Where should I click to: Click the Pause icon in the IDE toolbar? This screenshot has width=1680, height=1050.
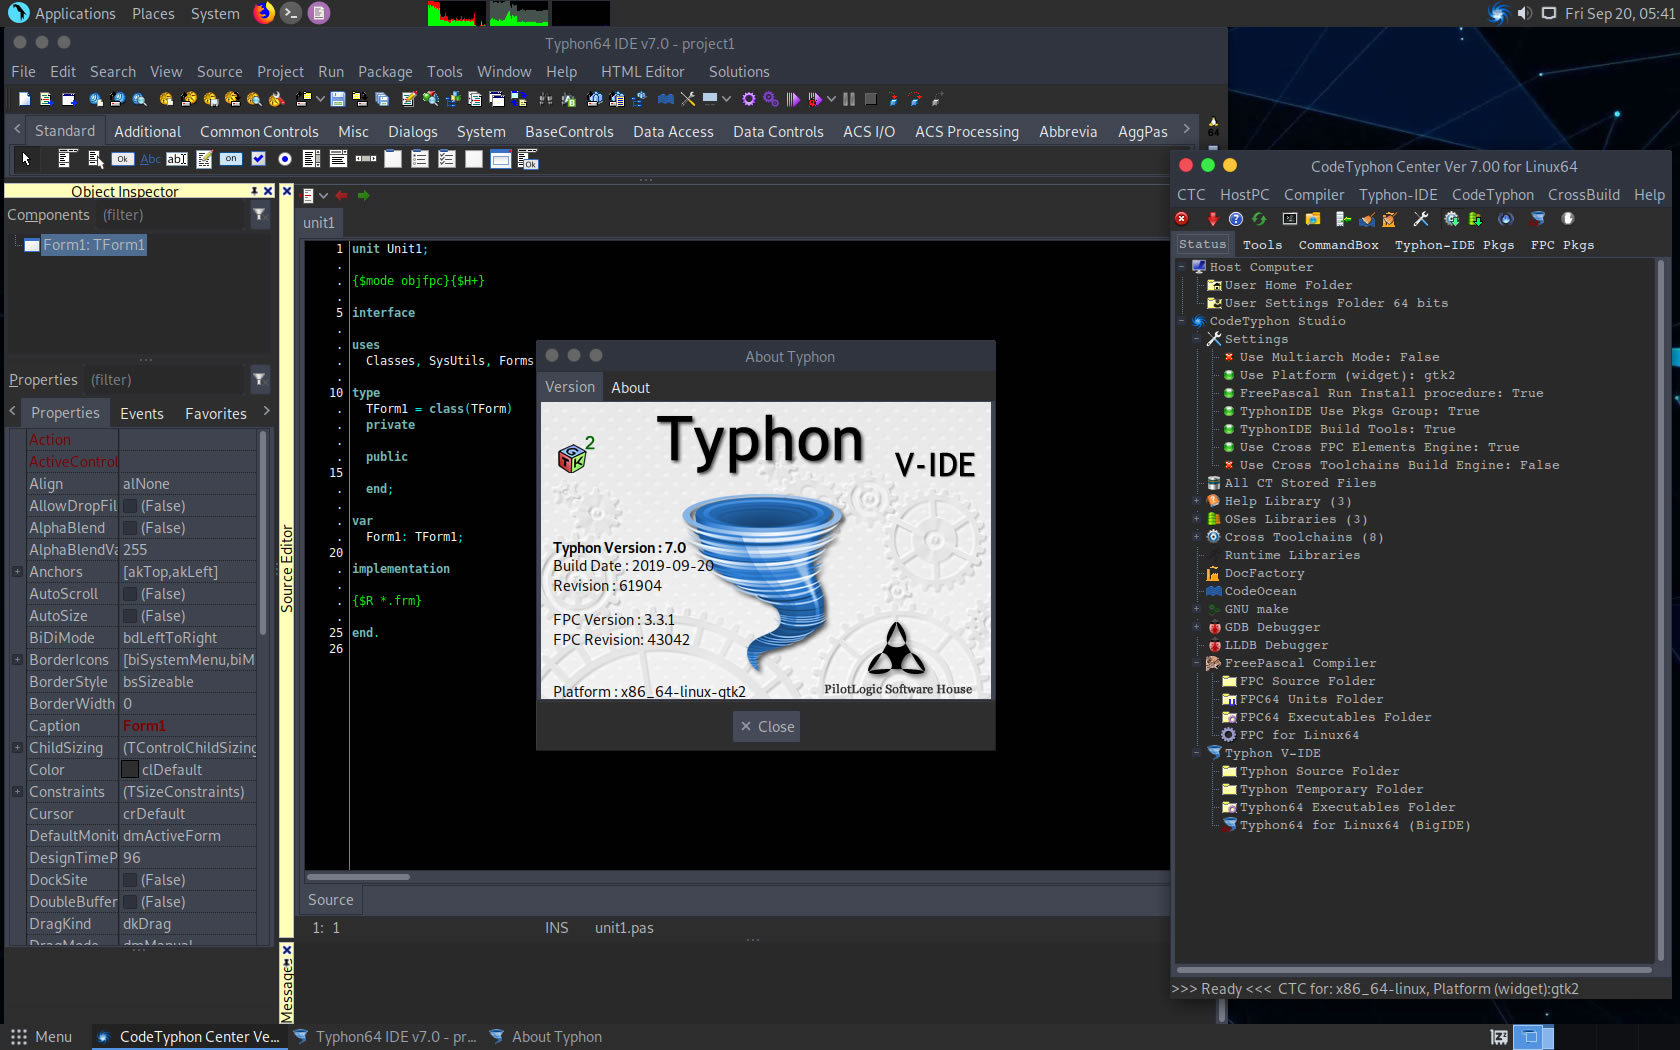point(849,99)
